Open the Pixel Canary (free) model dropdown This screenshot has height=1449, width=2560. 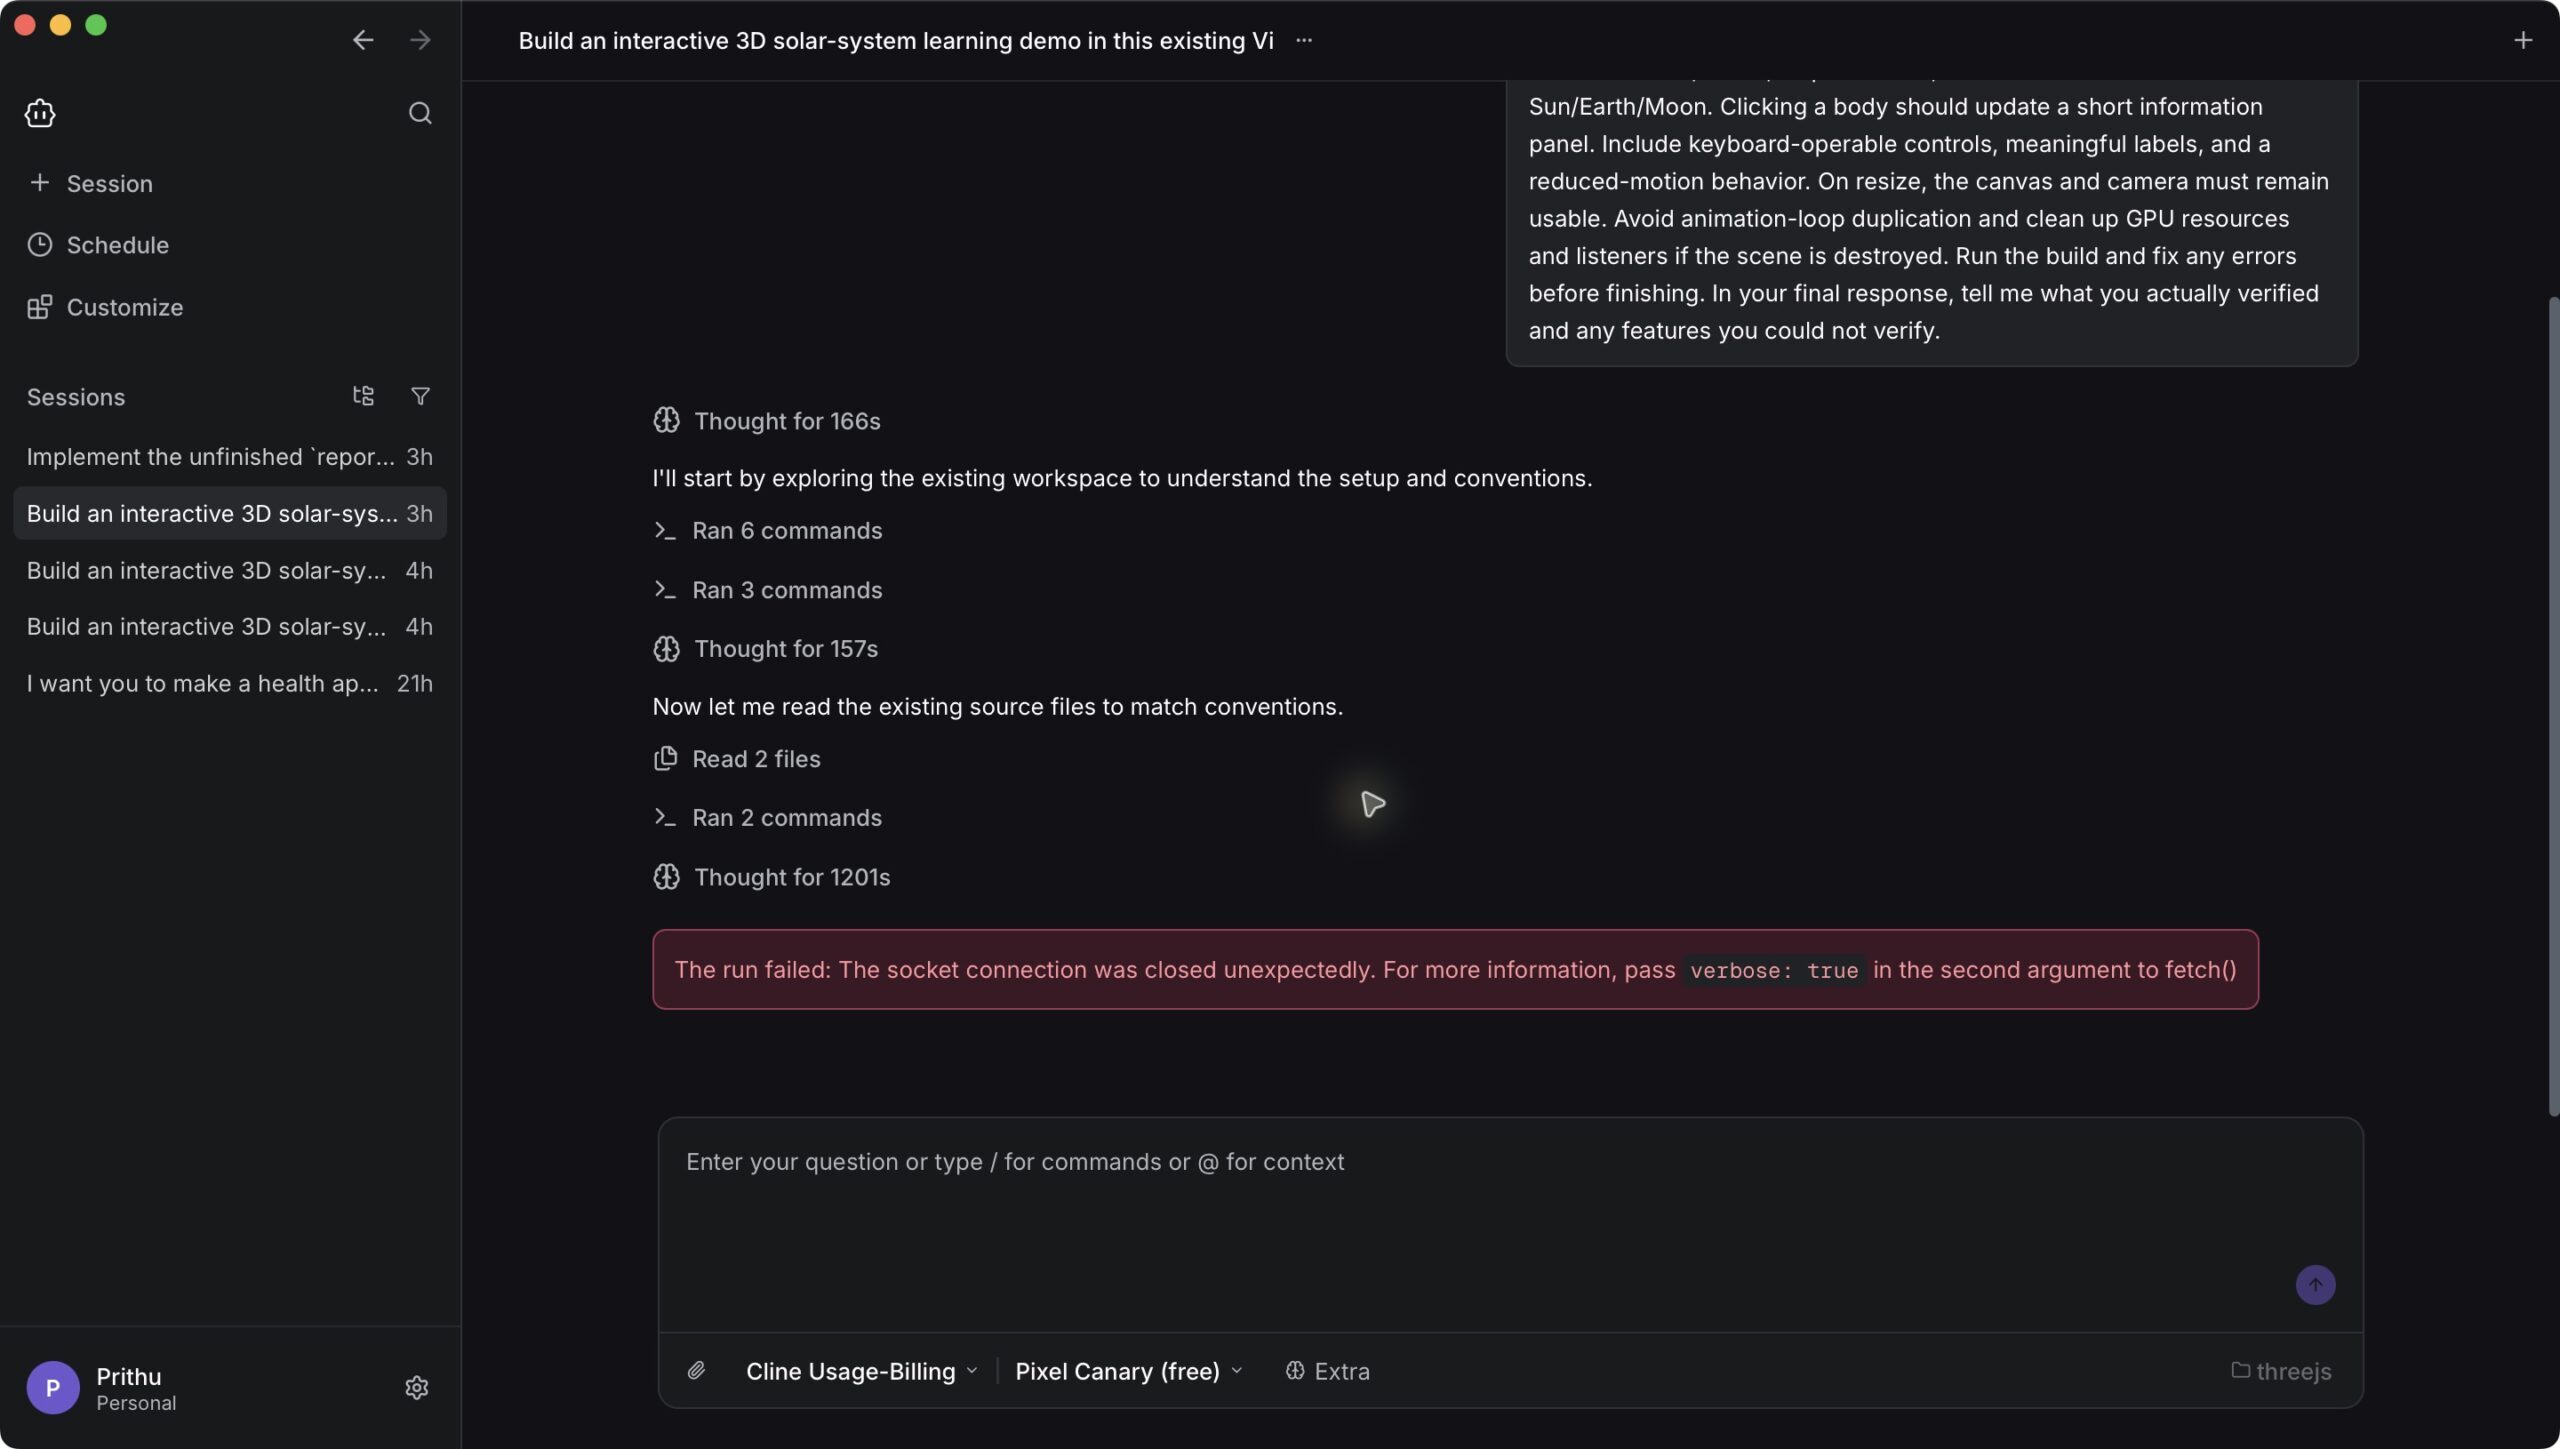(1128, 1371)
